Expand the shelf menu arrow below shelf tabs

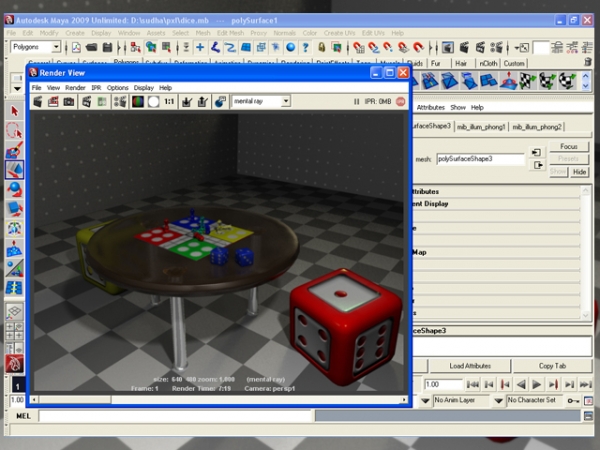(17, 88)
